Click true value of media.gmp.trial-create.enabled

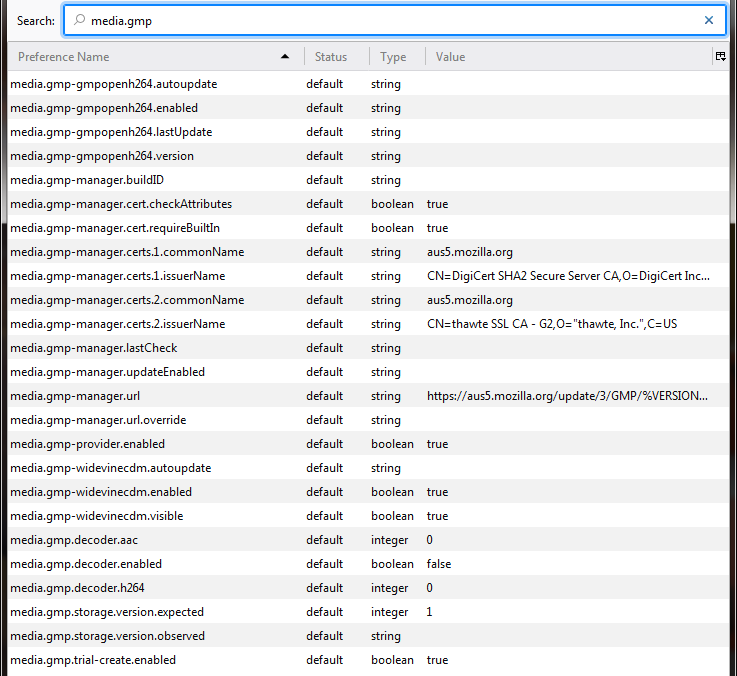coord(437,659)
